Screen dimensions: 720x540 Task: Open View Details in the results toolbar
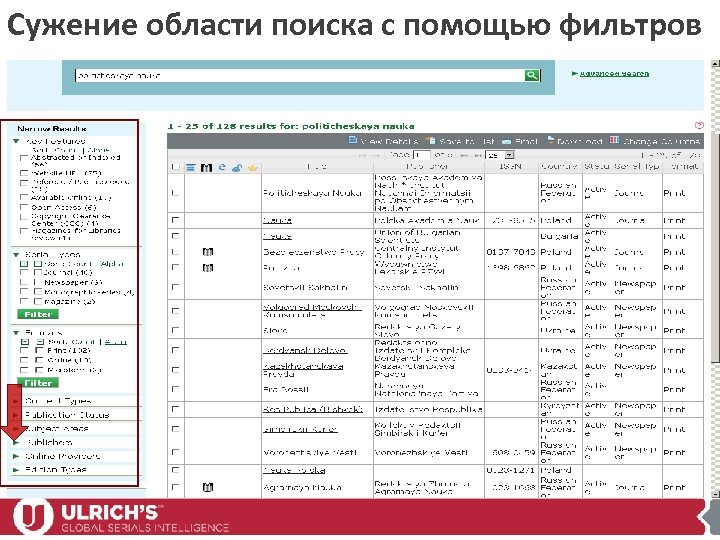tap(383, 141)
